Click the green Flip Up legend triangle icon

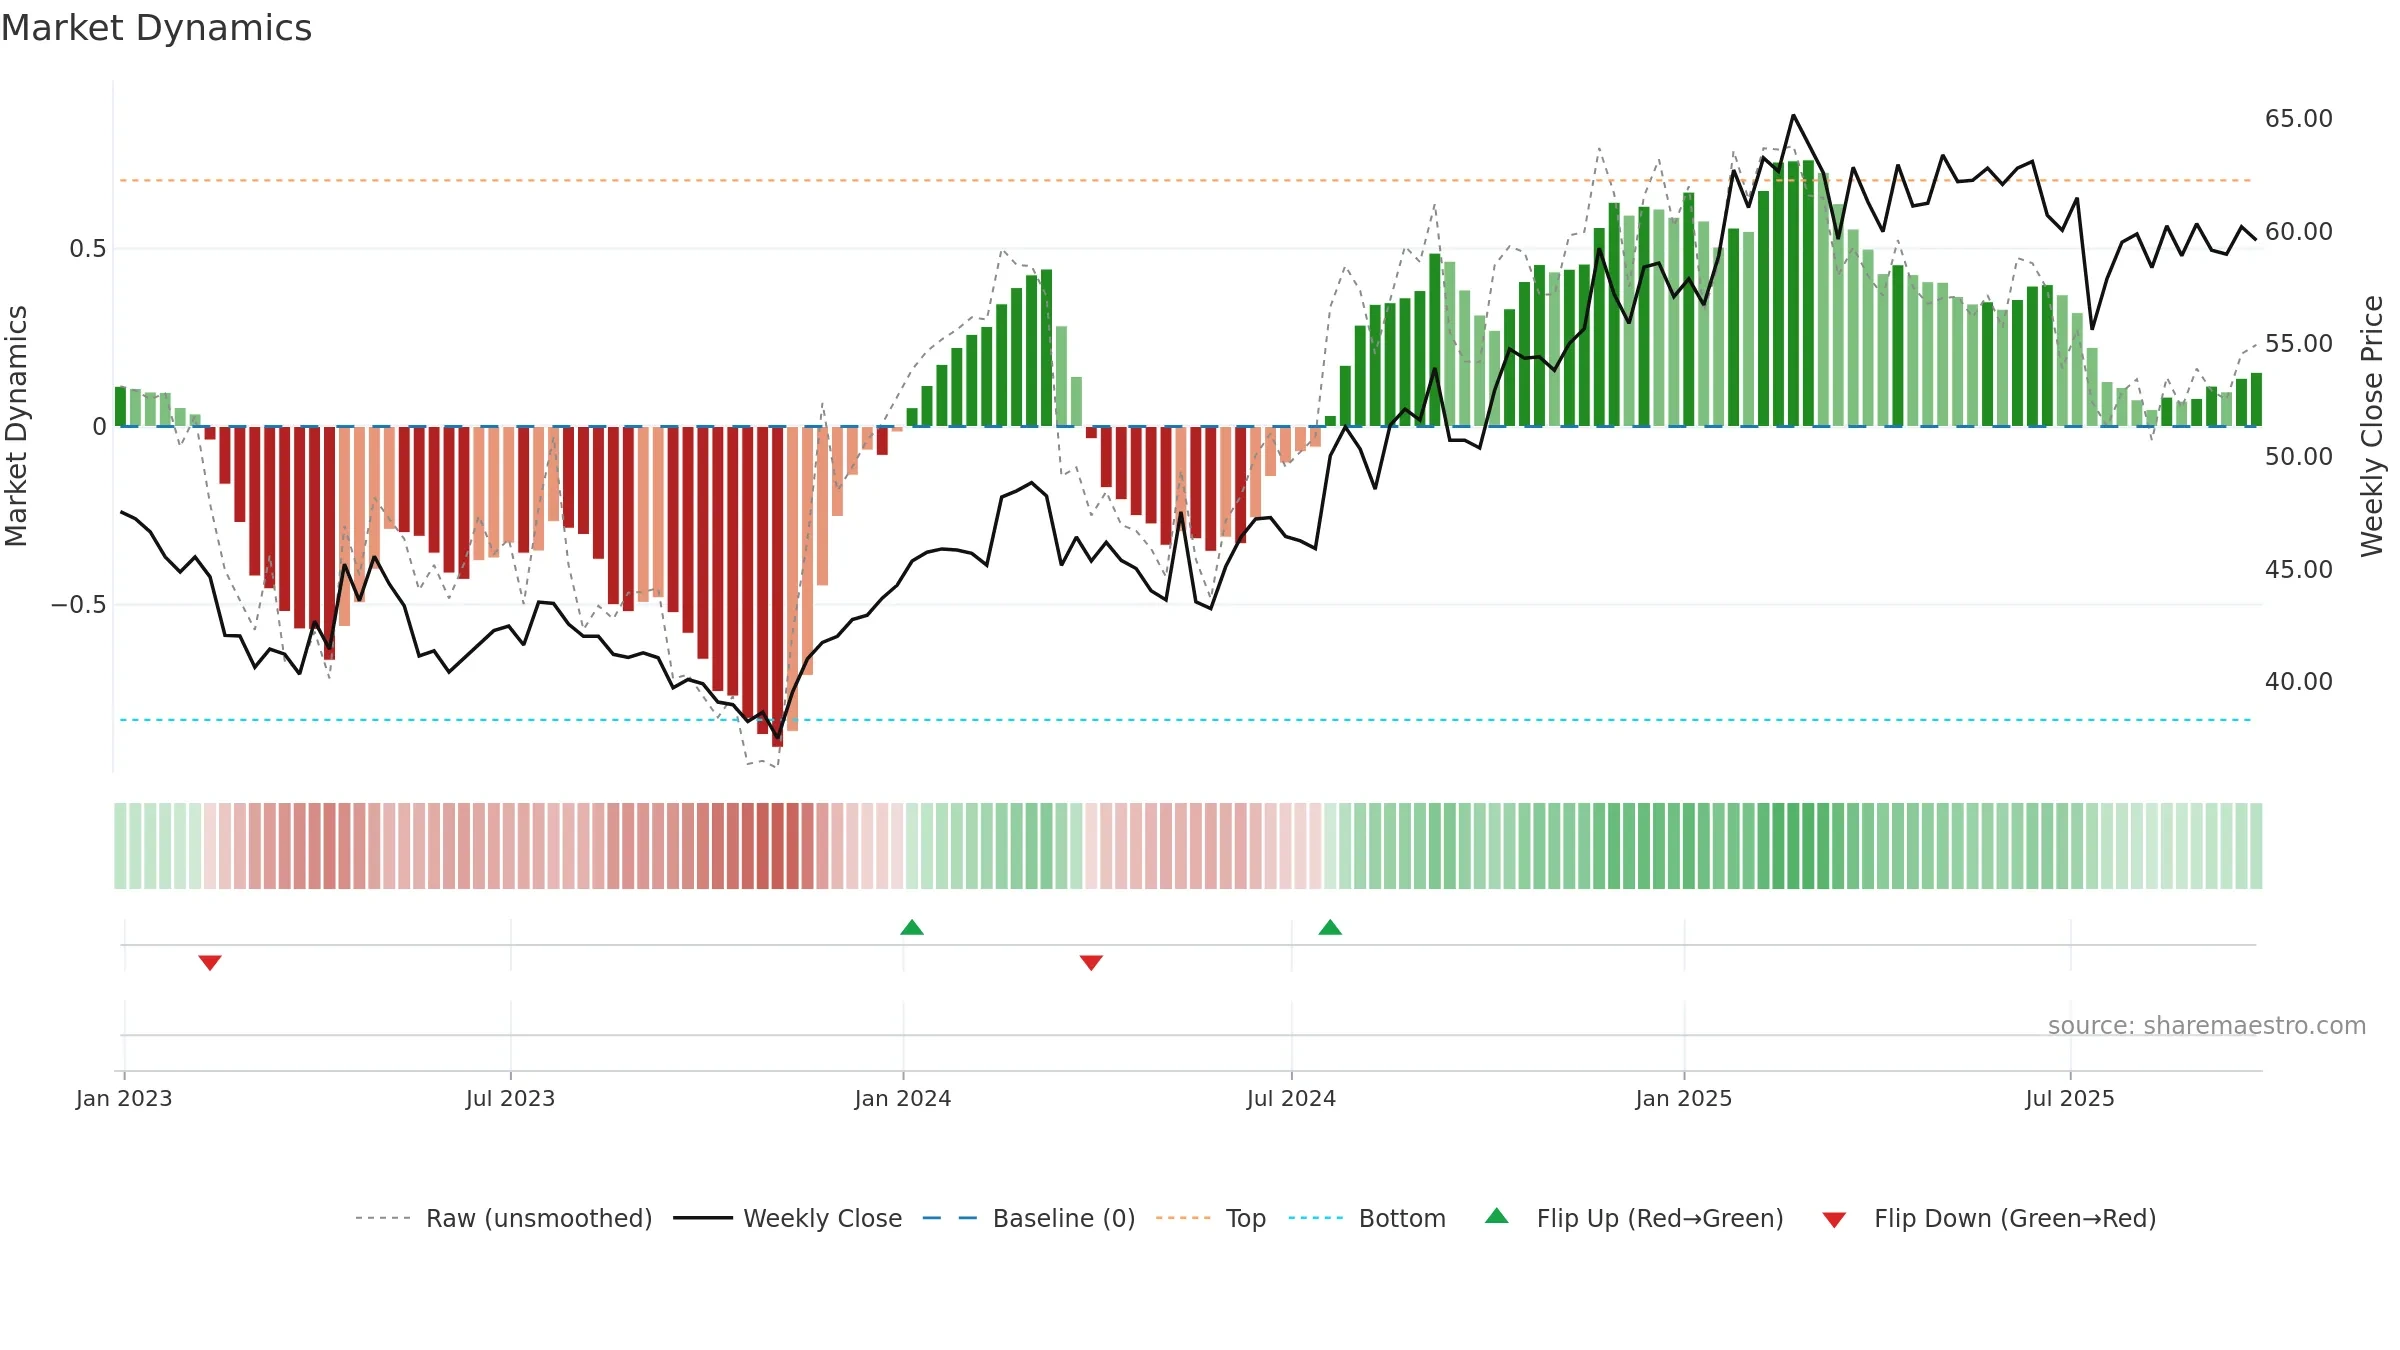pos(1497,1216)
